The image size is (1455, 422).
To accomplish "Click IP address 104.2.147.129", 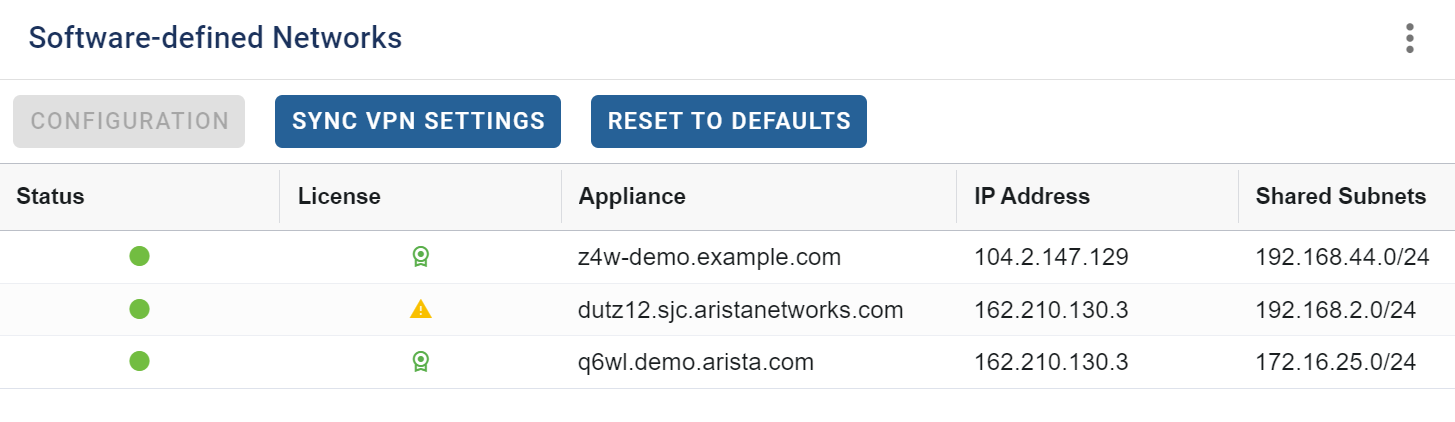I will [1051, 257].
